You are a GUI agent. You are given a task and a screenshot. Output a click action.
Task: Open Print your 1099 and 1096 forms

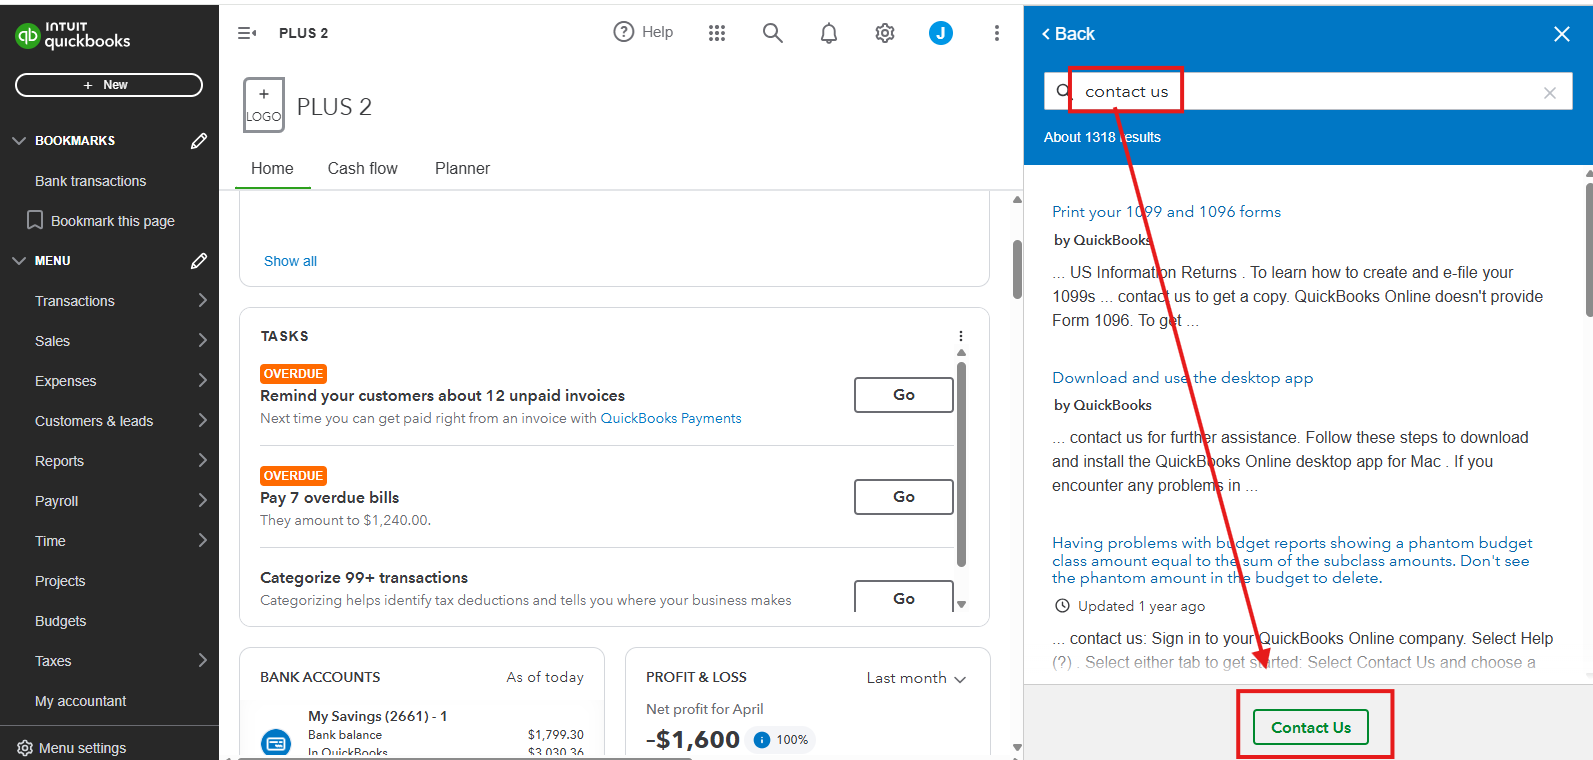click(1166, 212)
